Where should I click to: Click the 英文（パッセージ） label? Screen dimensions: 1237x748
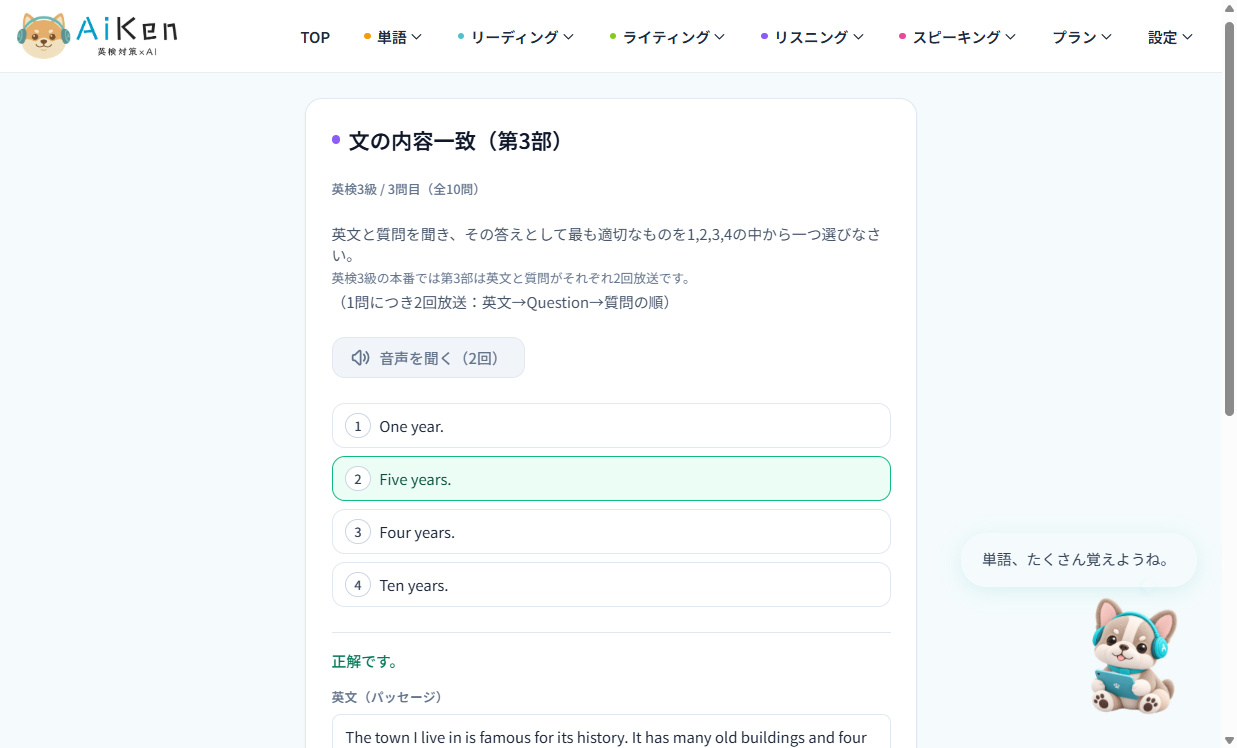click(388, 697)
